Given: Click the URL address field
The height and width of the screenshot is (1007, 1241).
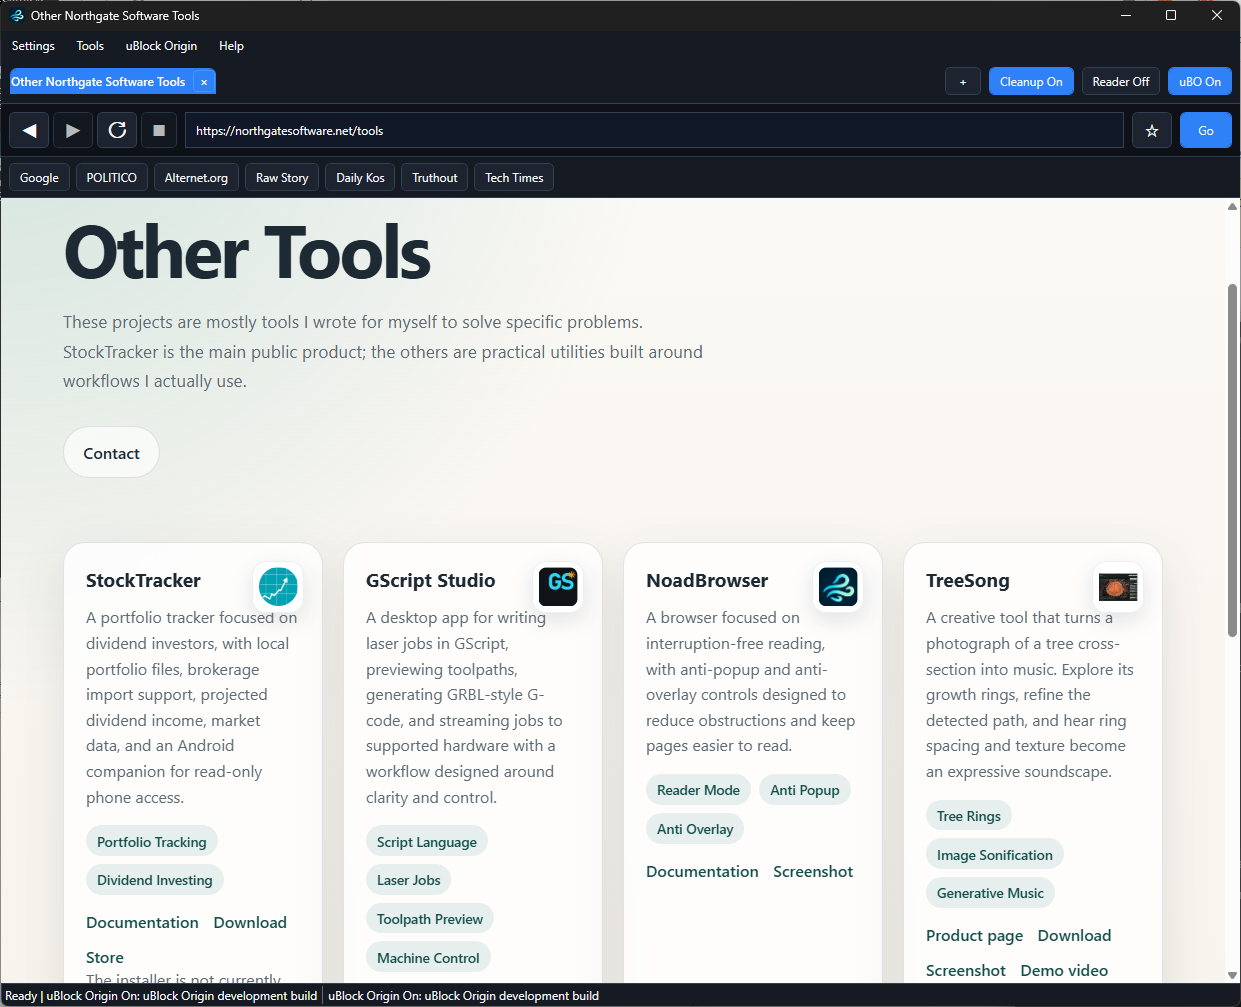Looking at the screenshot, I should (654, 130).
